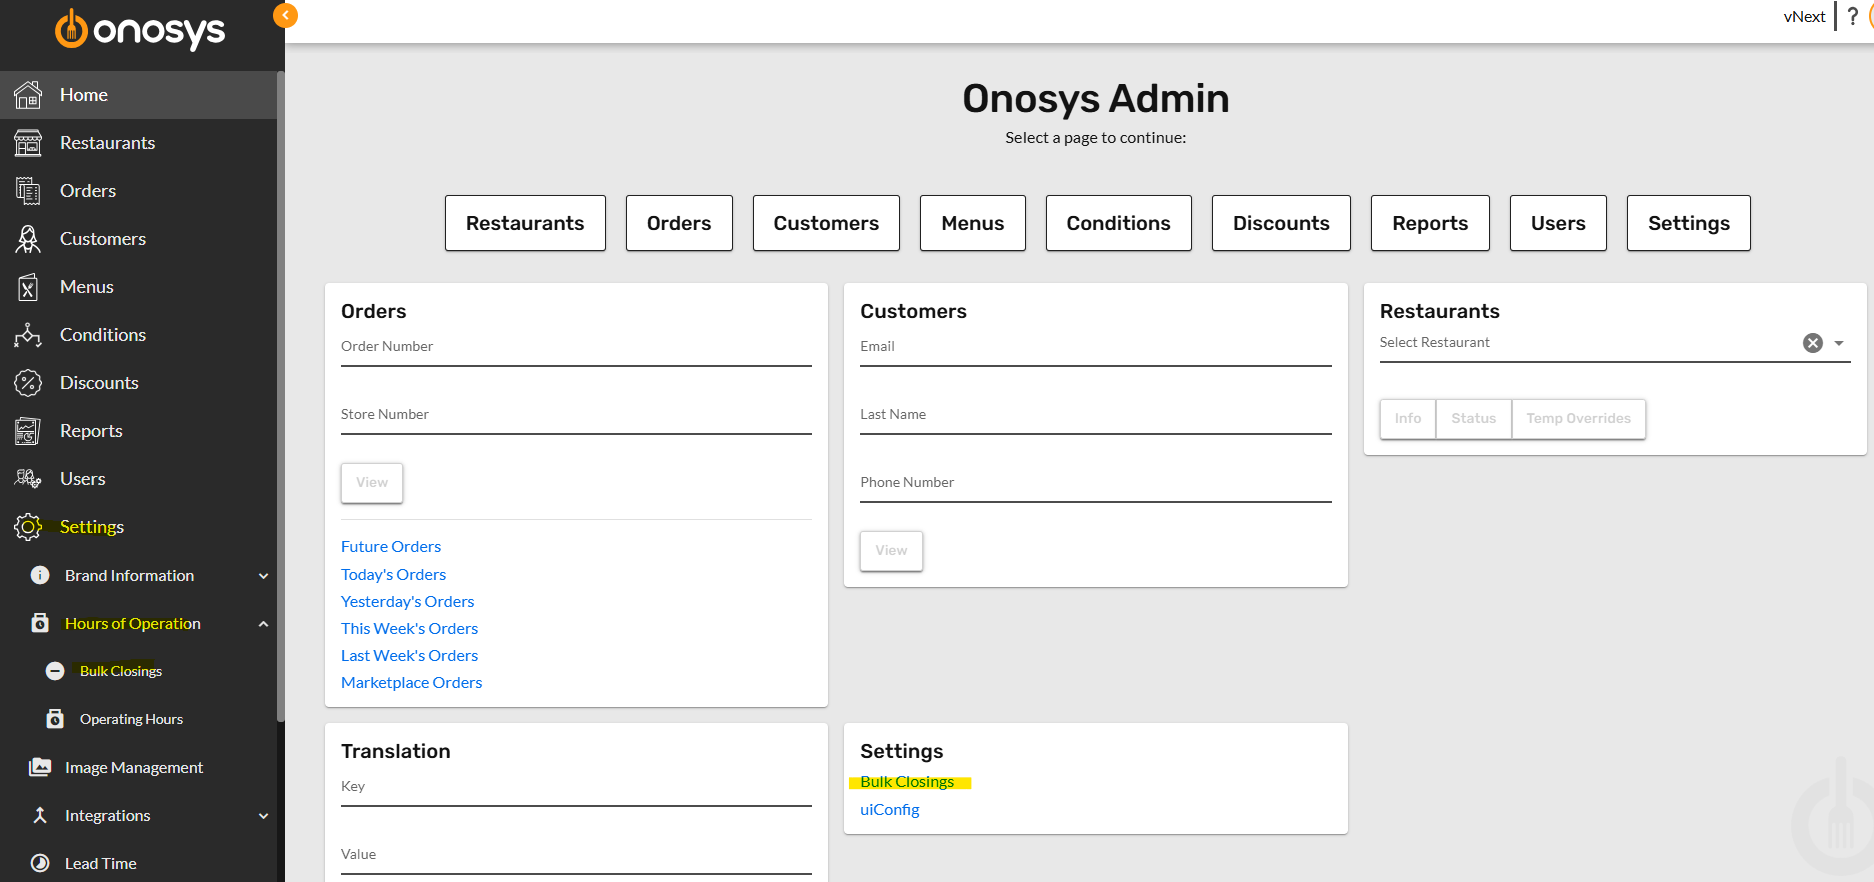
Task: Click the Lead Time clock icon
Action: (40, 863)
